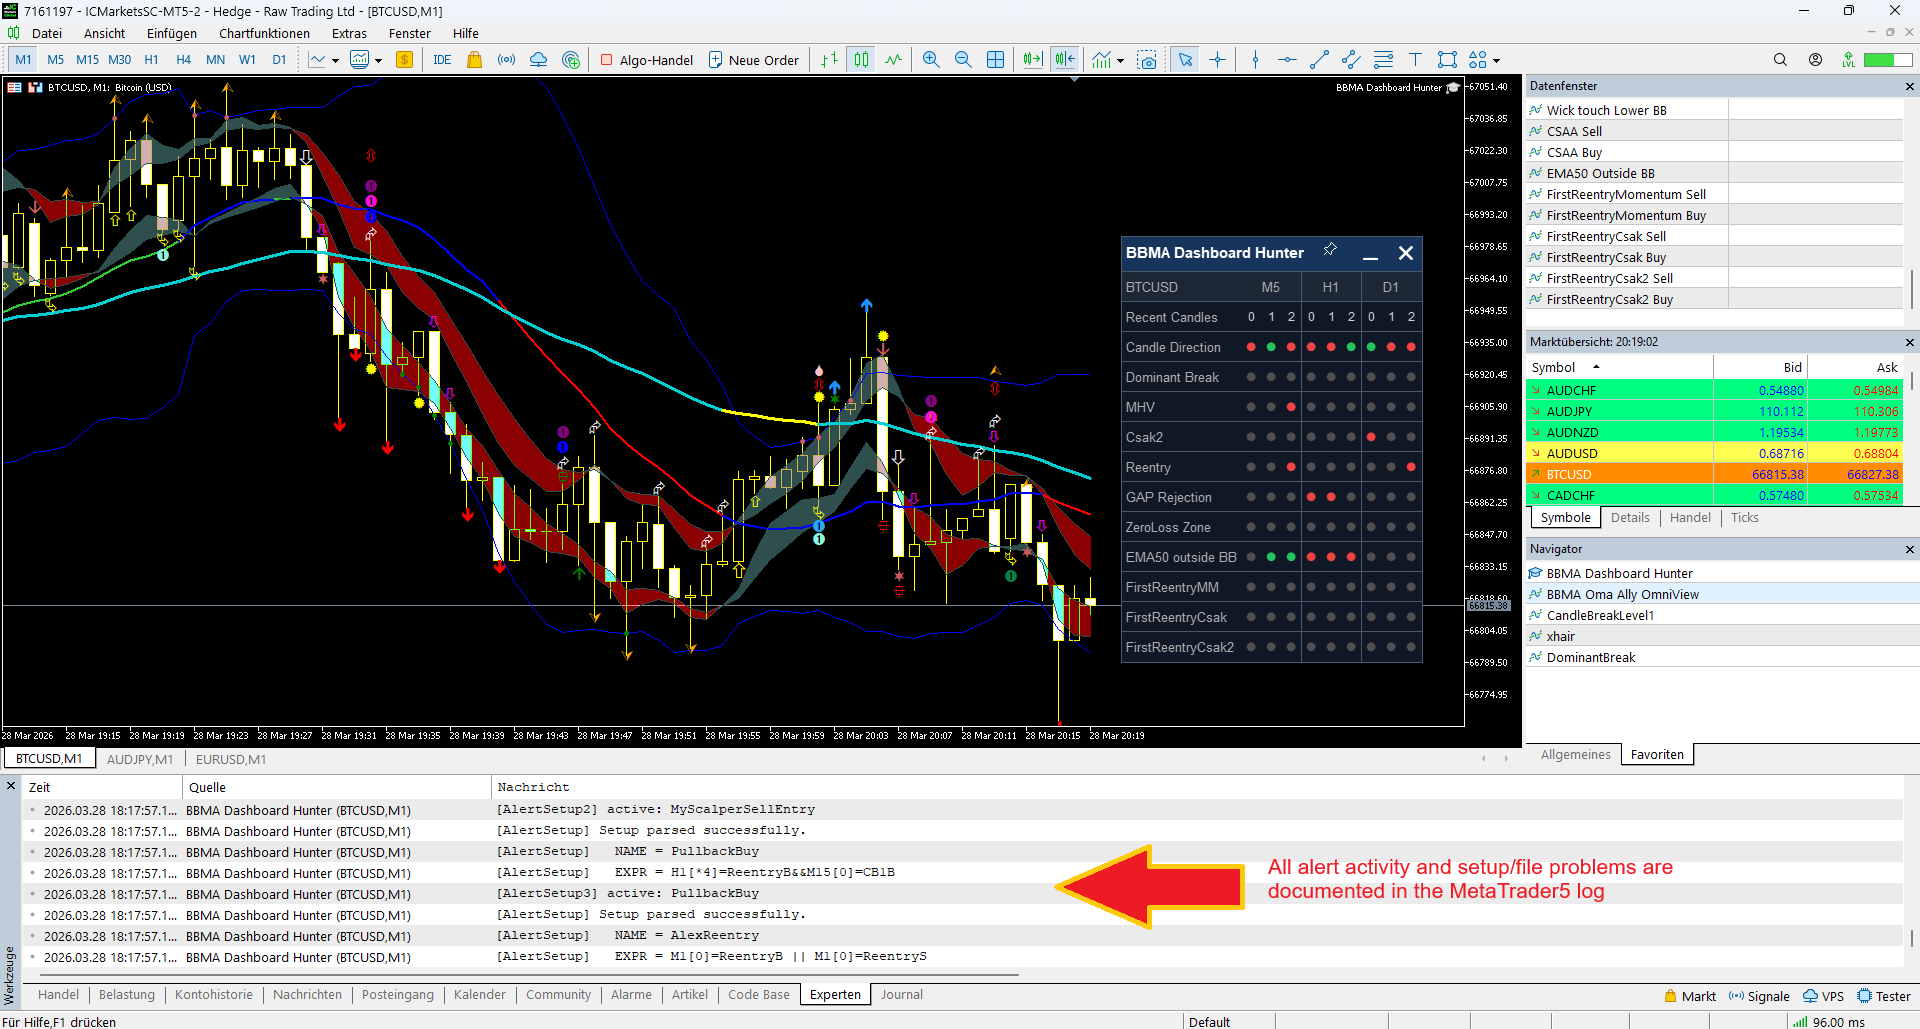The height and width of the screenshot is (1029, 1920).
Task: Open the templates dropdown arrow
Action: 378,61
